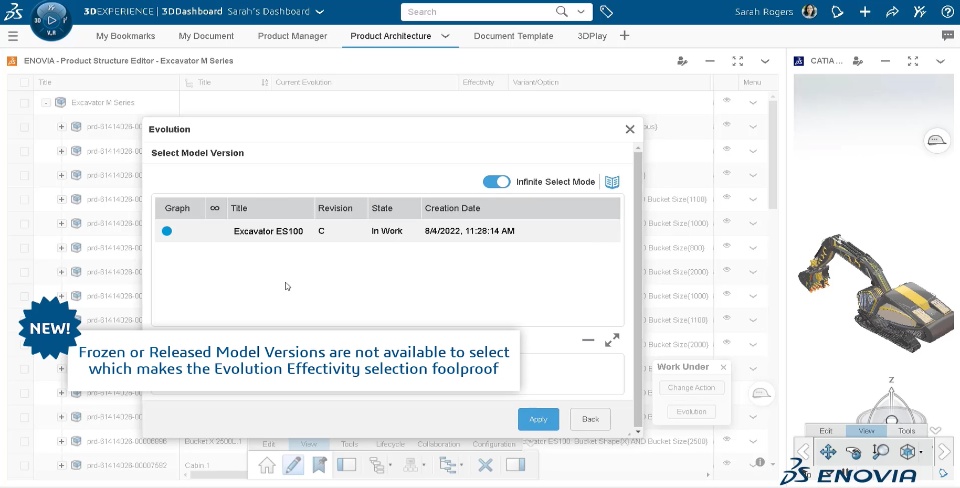Click Evolution button in Work Under panel
Viewport: 960px width, 488px height.
tap(691, 411)
